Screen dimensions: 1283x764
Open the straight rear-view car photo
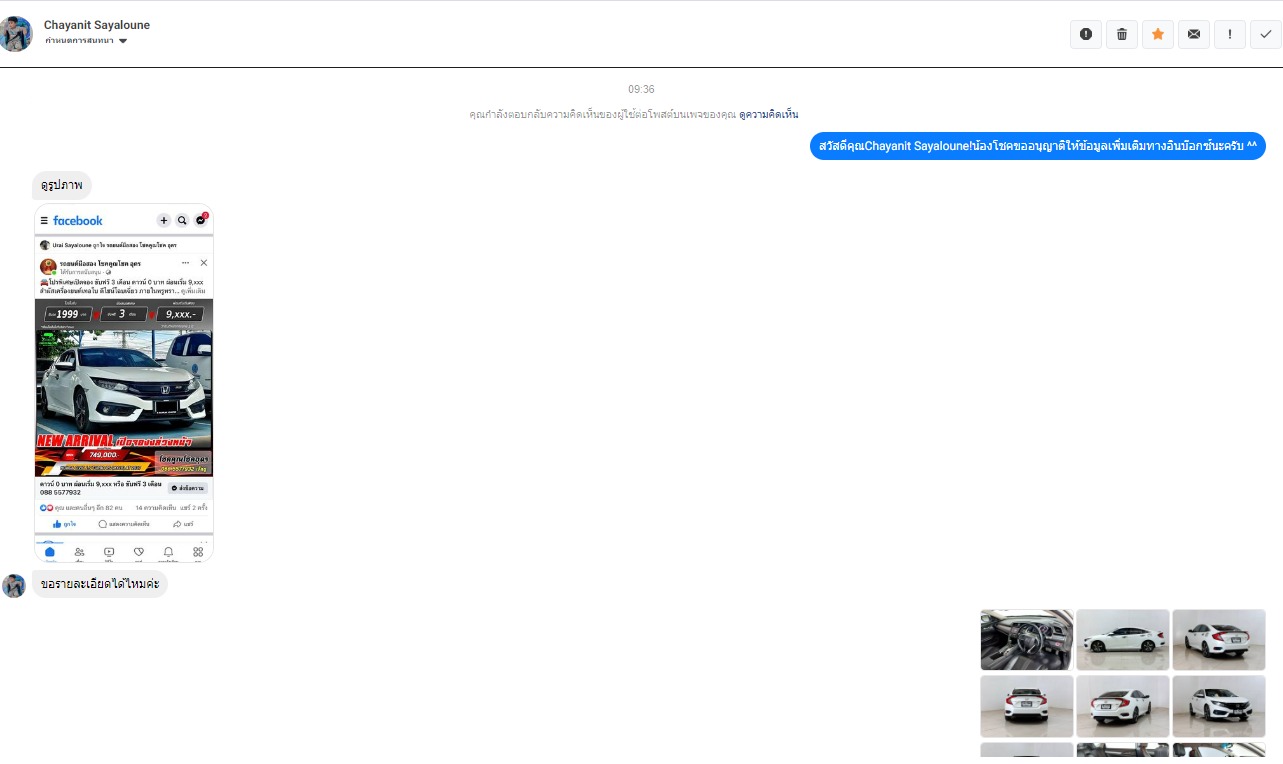coord(1027,706)
